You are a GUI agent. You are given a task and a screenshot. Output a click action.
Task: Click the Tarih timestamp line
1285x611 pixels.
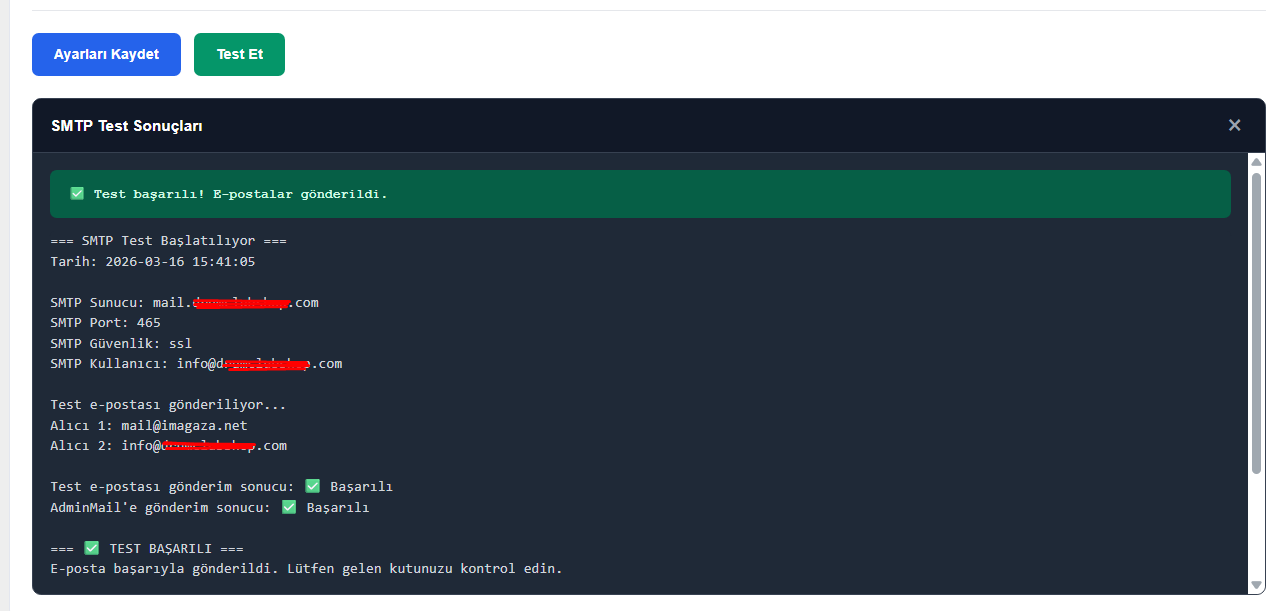(x=152, y=262)
